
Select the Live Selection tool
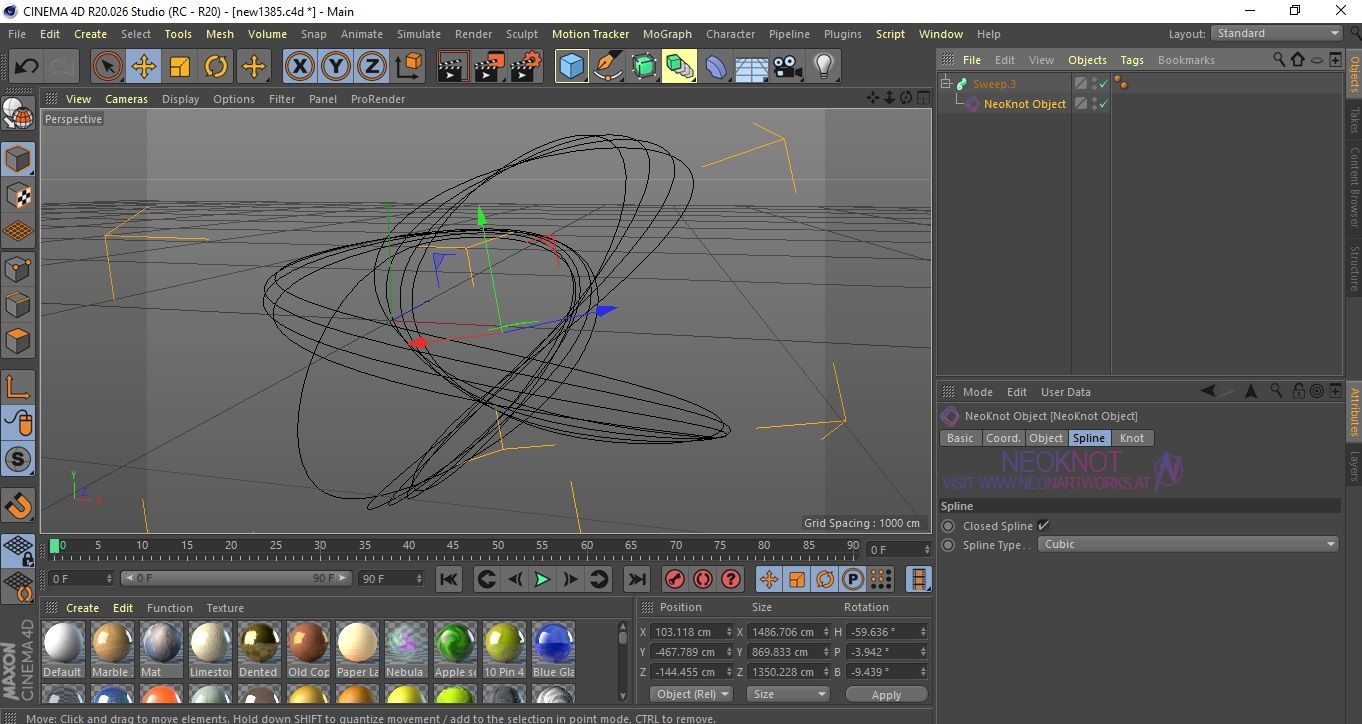(108, 67)
